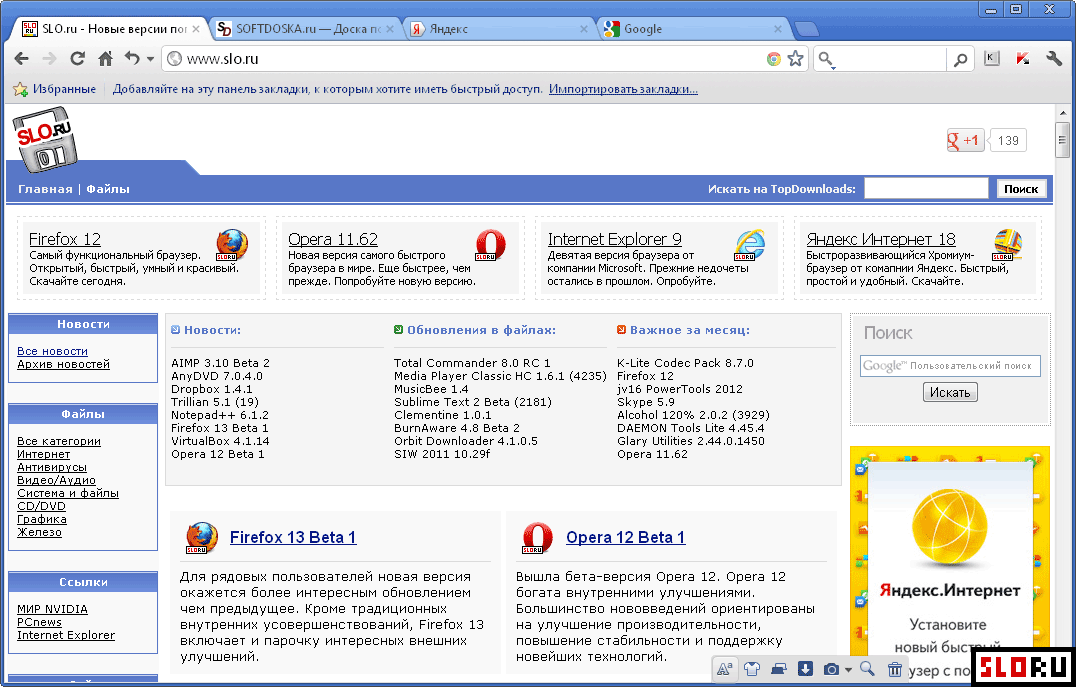The width and height of the screenshot is (1076, 687).
Task: Open the search engine selector dropdown
Action: pos(827,60)
